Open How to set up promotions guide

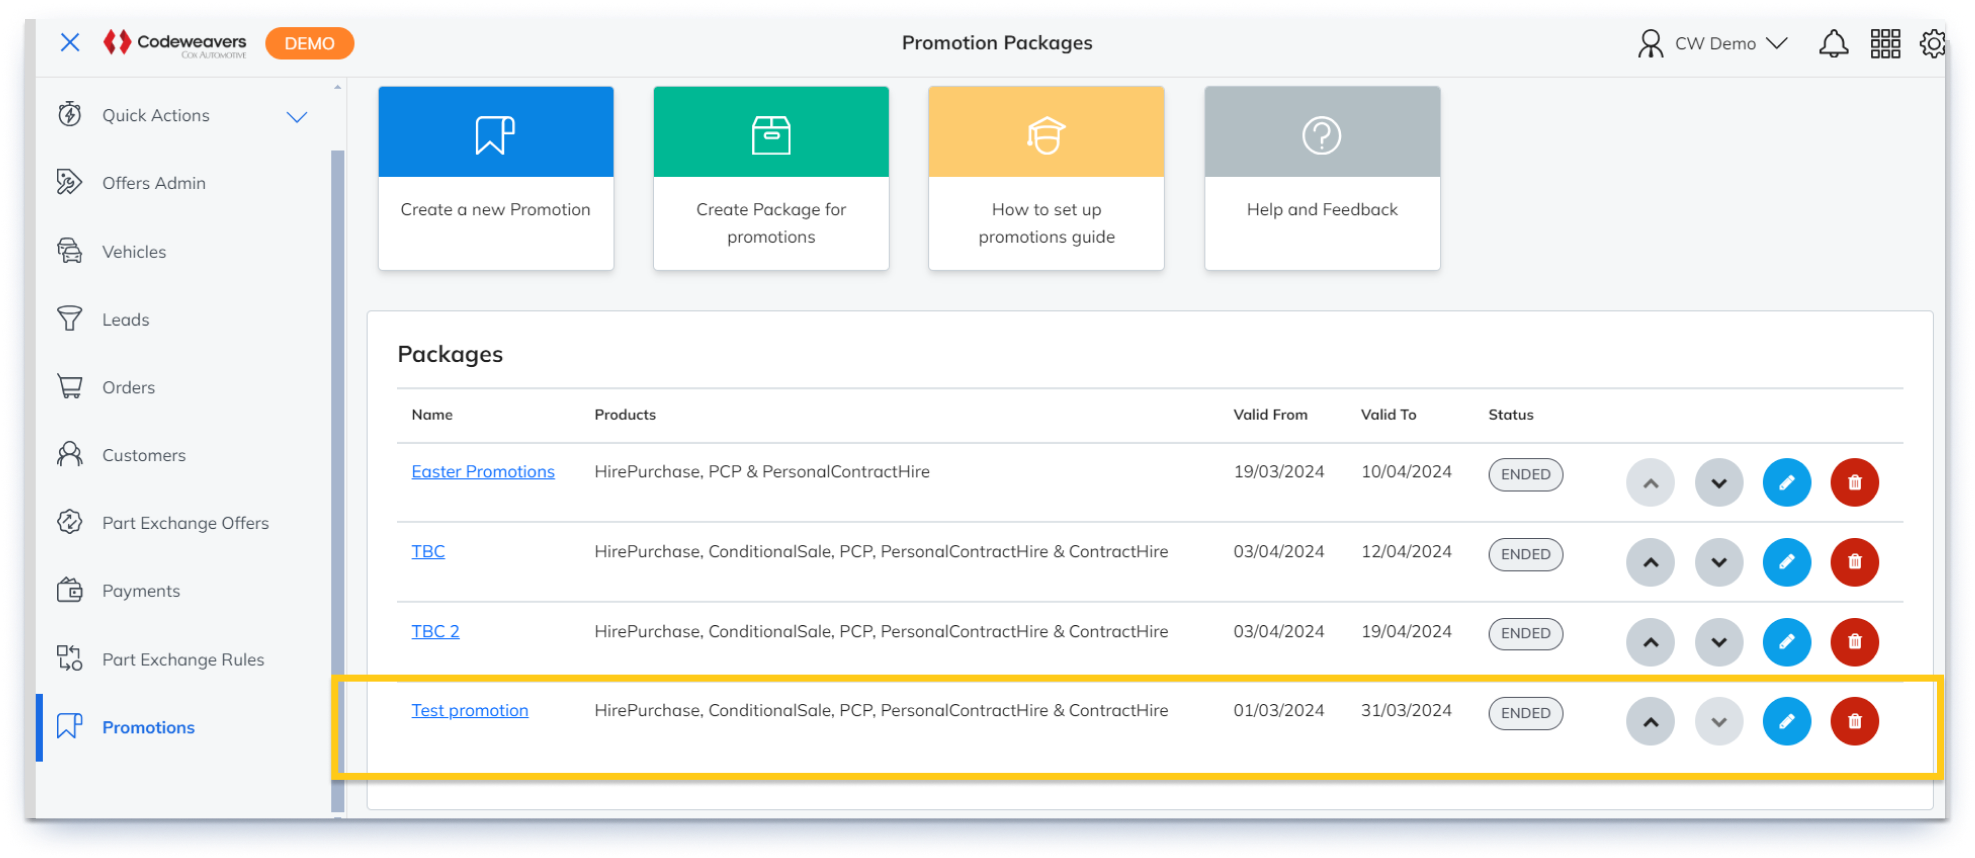click(1046, 178)
